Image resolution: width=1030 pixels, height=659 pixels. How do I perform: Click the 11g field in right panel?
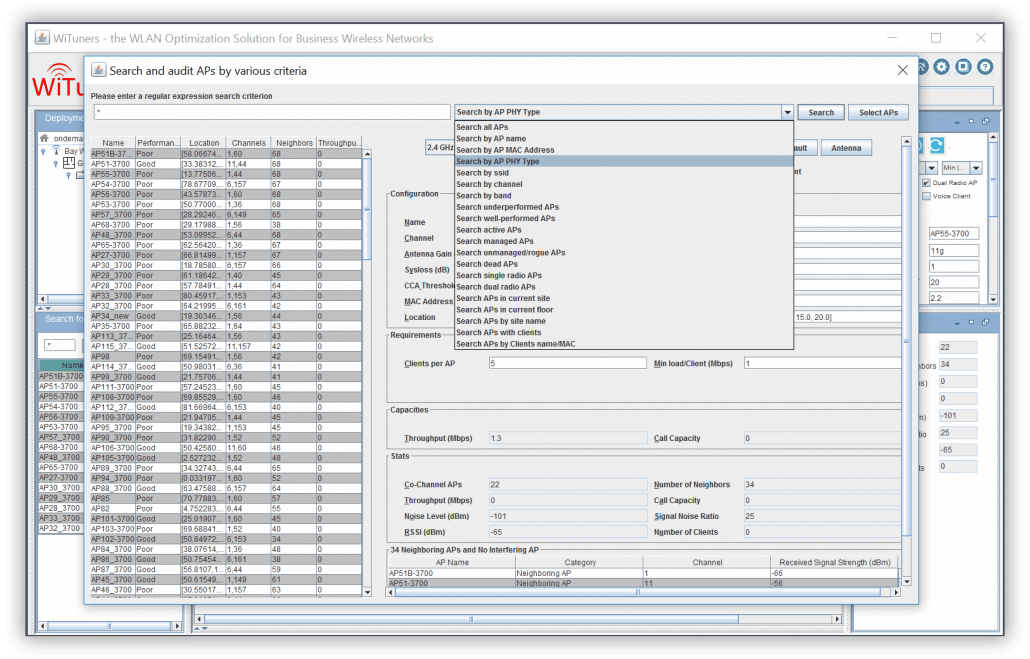(953, 250)
